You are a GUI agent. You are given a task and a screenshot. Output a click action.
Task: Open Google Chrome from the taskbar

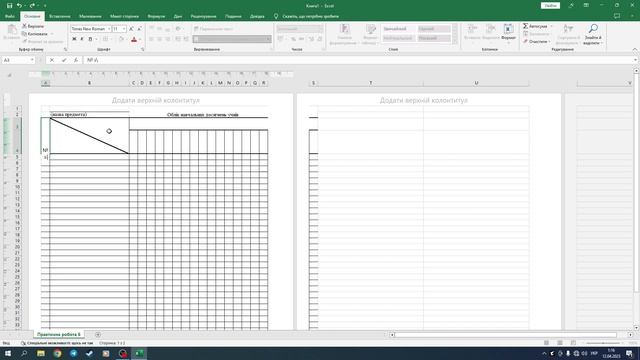57,353
